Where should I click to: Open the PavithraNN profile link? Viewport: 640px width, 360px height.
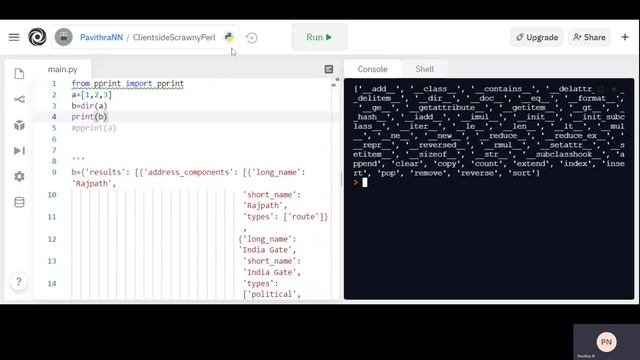coord(101,38)
